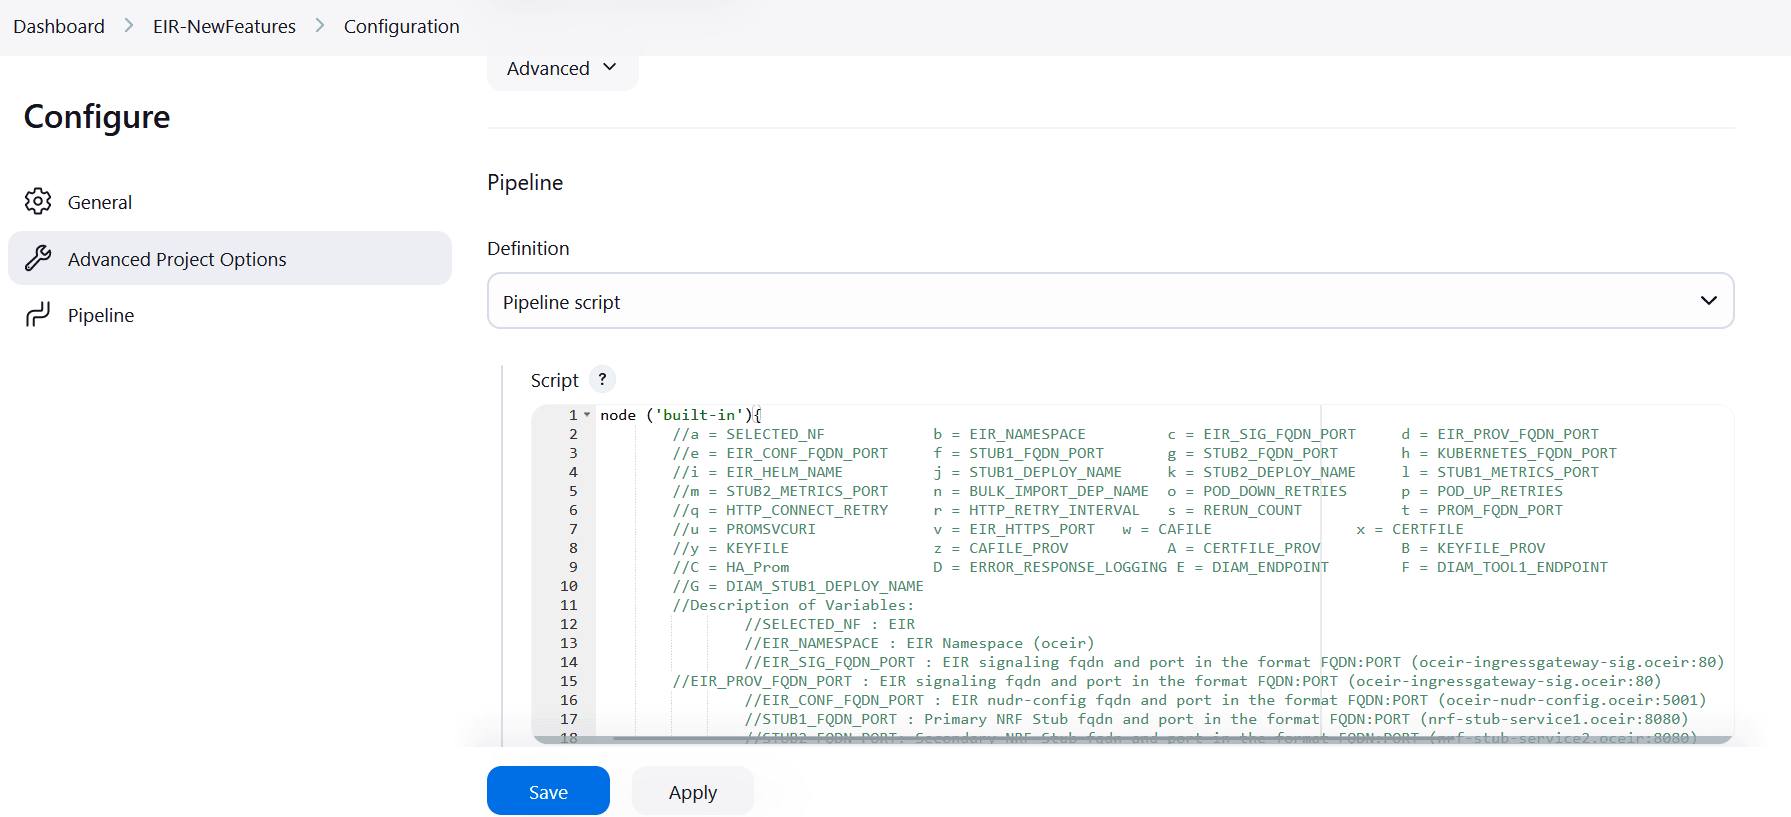Click 'DIAM_STUB1_DEPLOY_NAME' on line 10
The width and height of the screenshot is (1791, 817).
pos(825,586)
